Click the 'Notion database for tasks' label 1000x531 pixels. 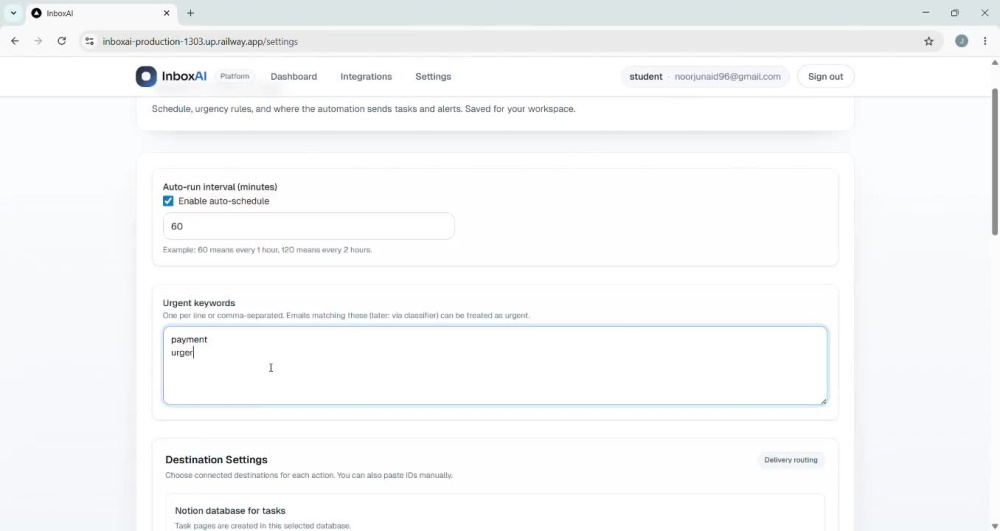(230, 511)
